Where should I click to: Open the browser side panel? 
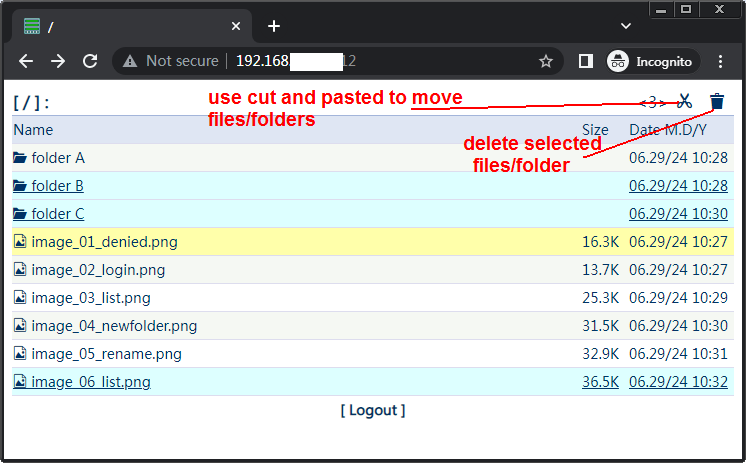(x=586, y=61)
